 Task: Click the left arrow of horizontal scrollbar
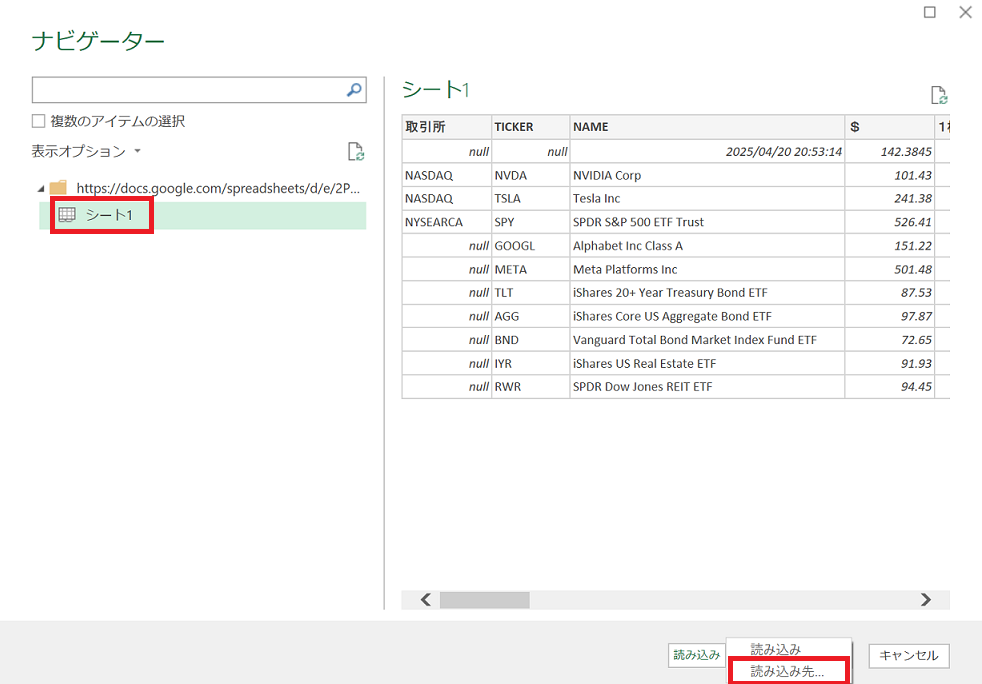tap(426, 600)
